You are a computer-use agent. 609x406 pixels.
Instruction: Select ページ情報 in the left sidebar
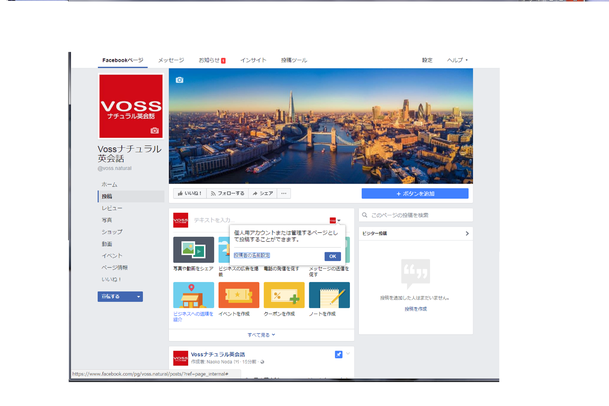click(130, 268)
